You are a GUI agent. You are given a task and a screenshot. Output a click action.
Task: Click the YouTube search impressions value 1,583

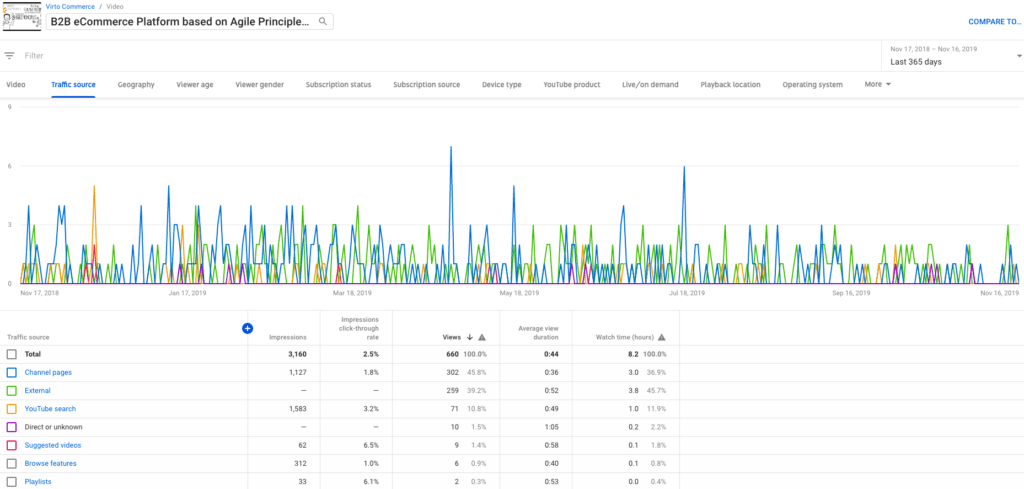tap(296, 409)
